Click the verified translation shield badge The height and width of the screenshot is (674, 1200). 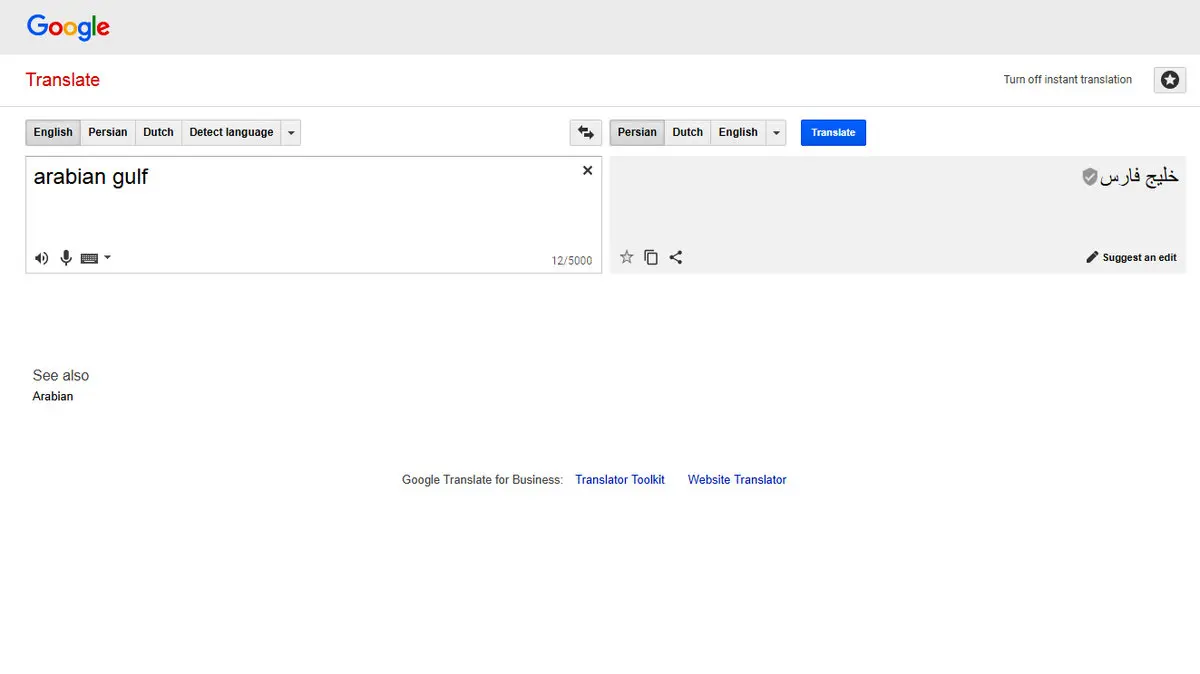coord(1090,177)
